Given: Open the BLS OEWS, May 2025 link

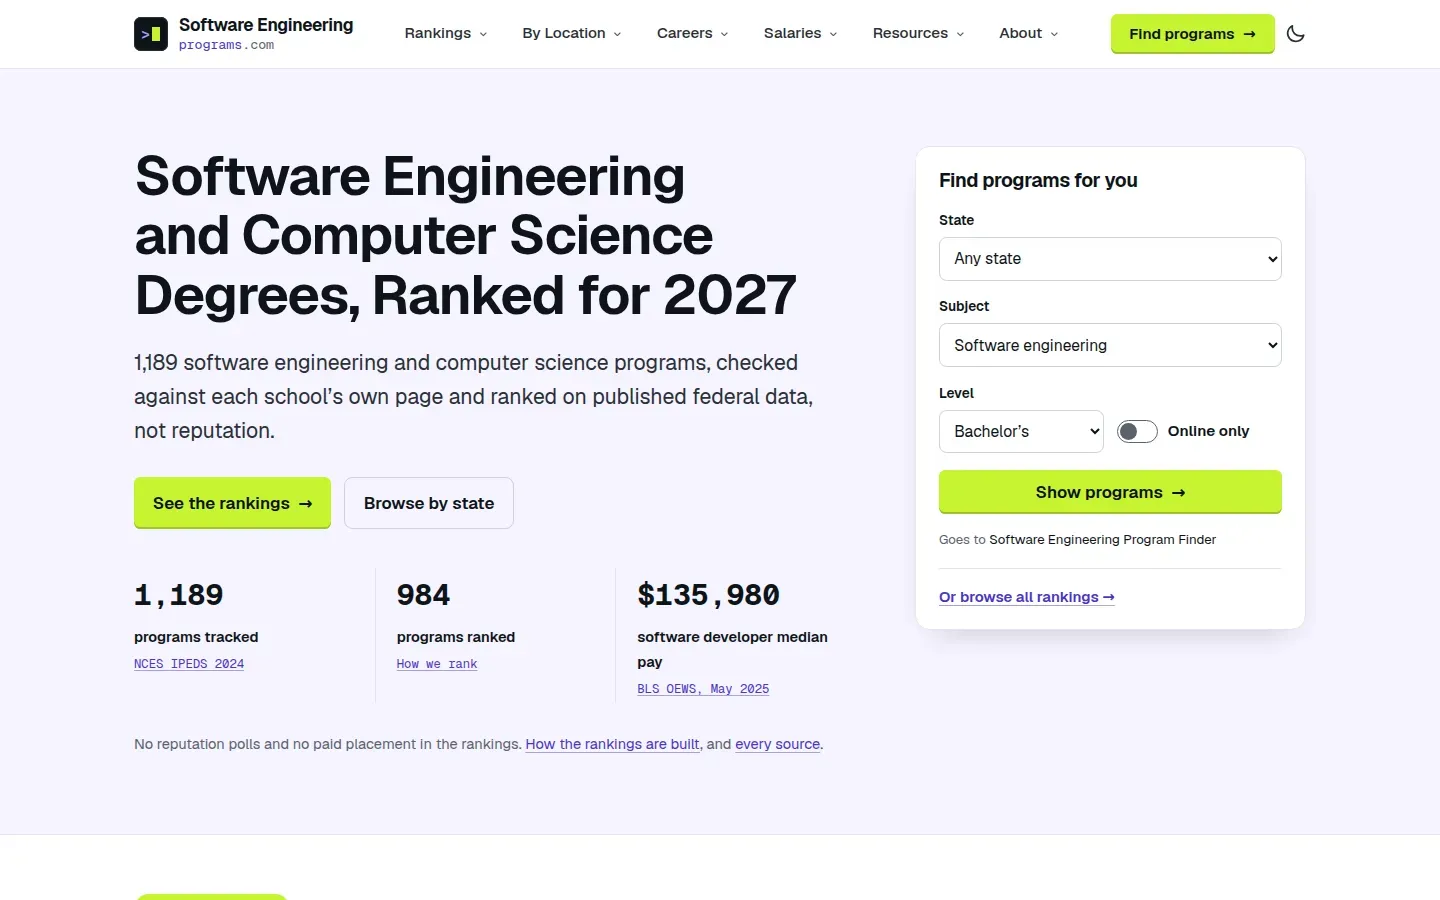Looking at the screenshot, I should pos(703,689).
